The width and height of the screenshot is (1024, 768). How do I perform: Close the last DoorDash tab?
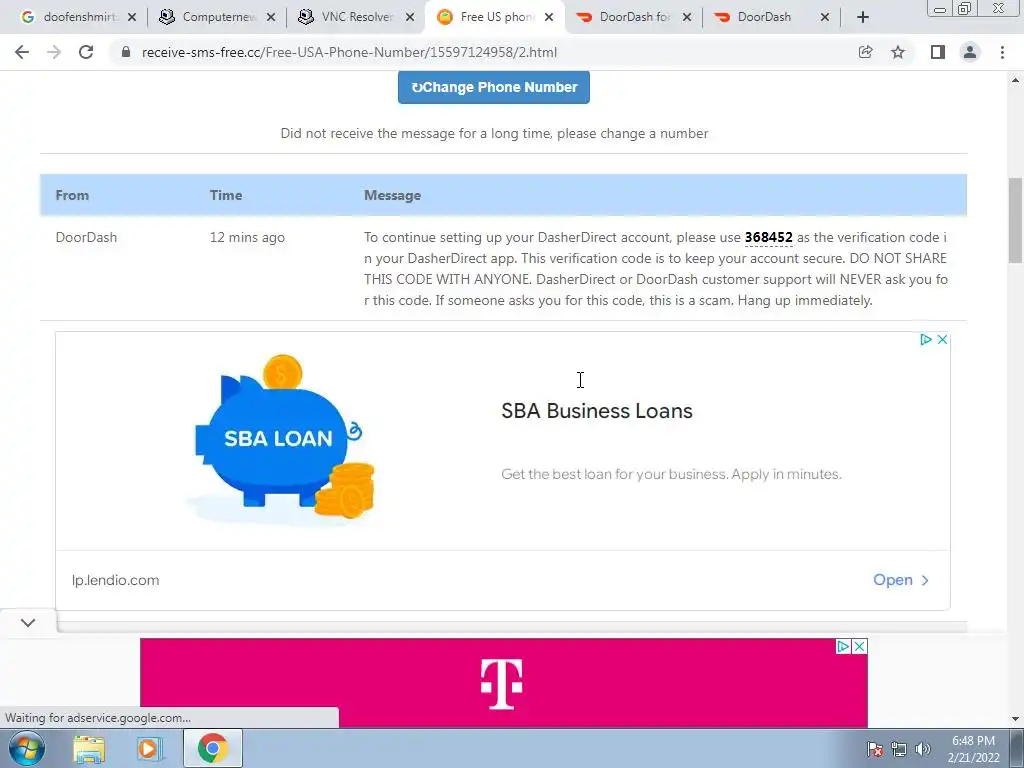click(825, 18)
